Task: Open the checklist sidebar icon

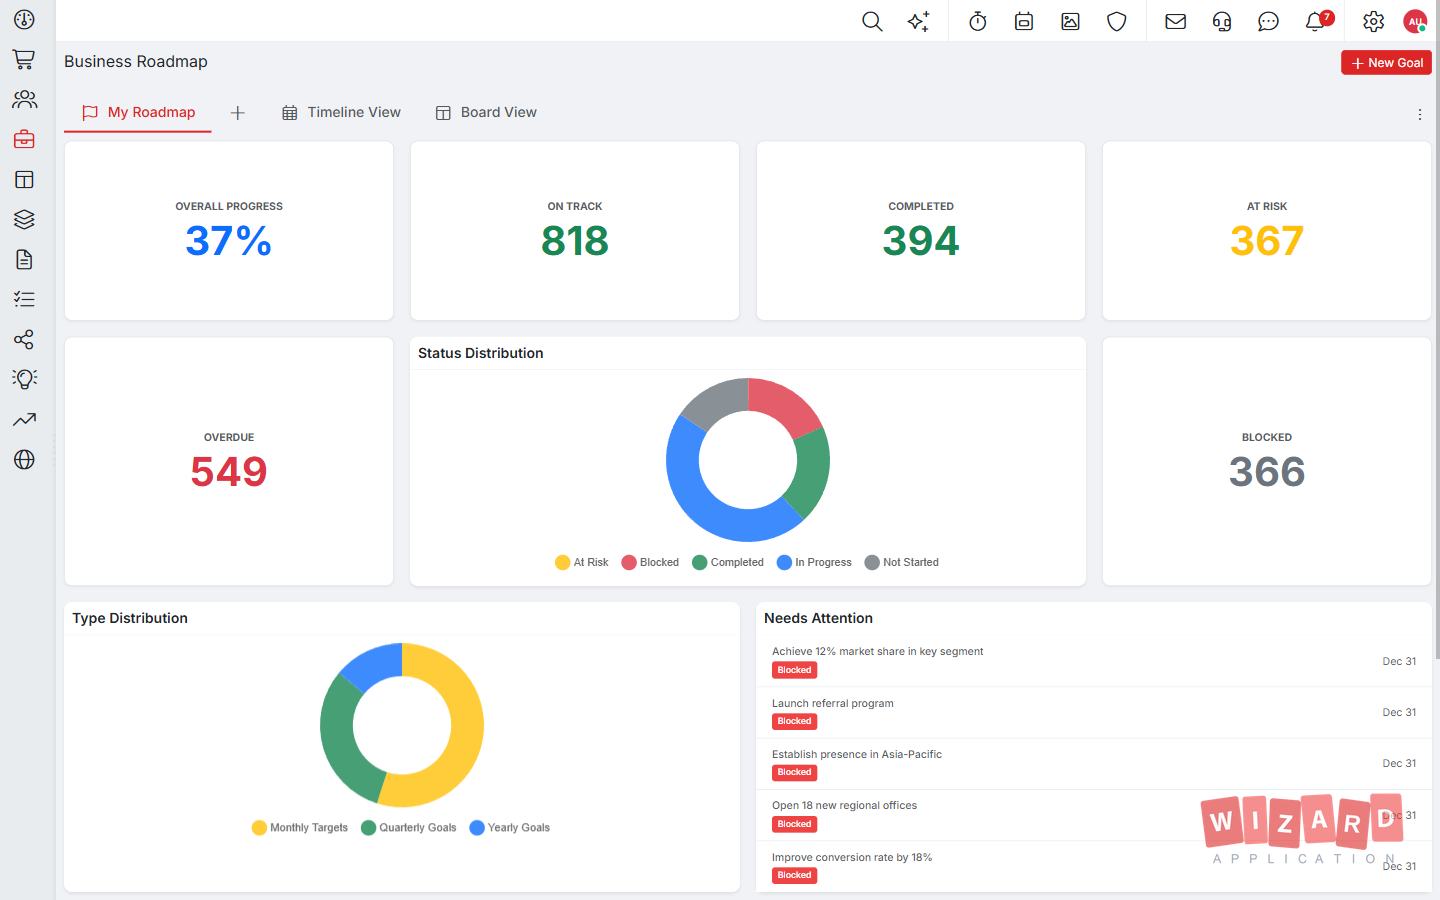Action: point(24,300)
